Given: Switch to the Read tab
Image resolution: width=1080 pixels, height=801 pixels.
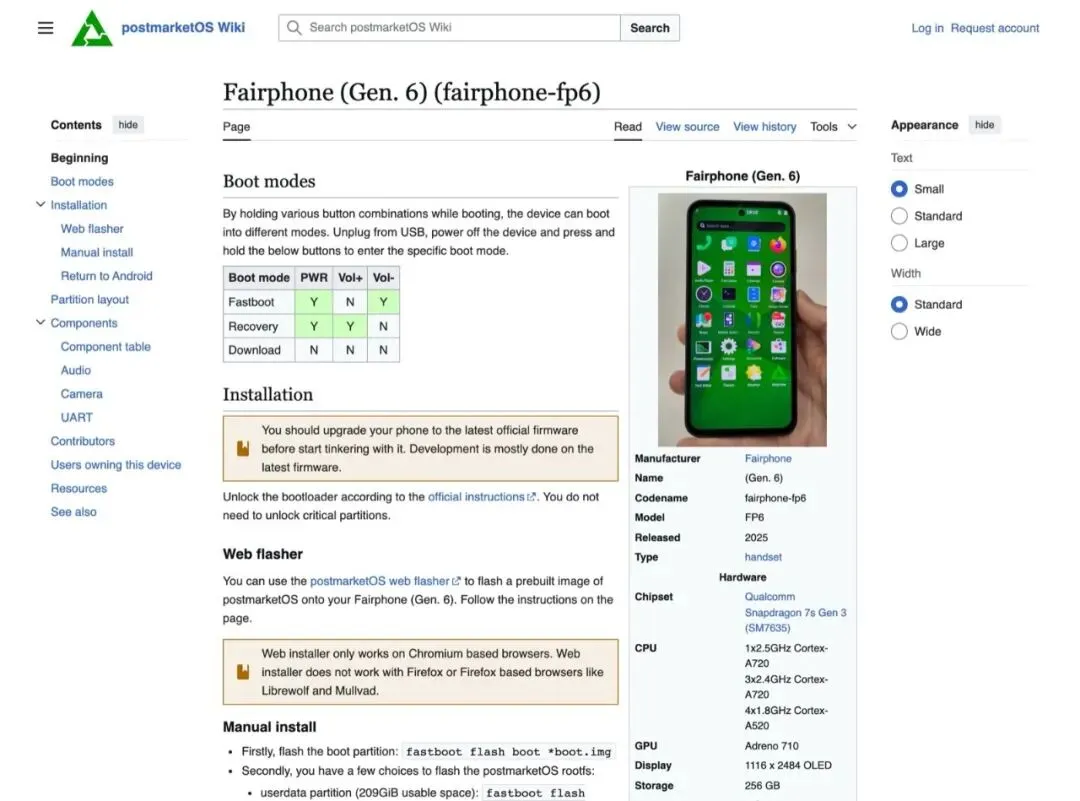Looking at the screenshot, I should (627, 127).
